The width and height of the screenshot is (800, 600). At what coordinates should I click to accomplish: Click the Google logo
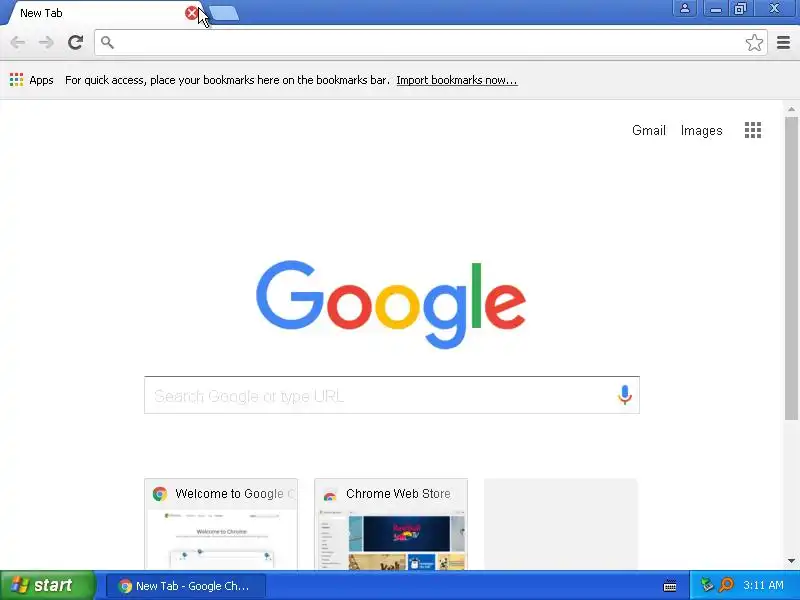[391, 304]
